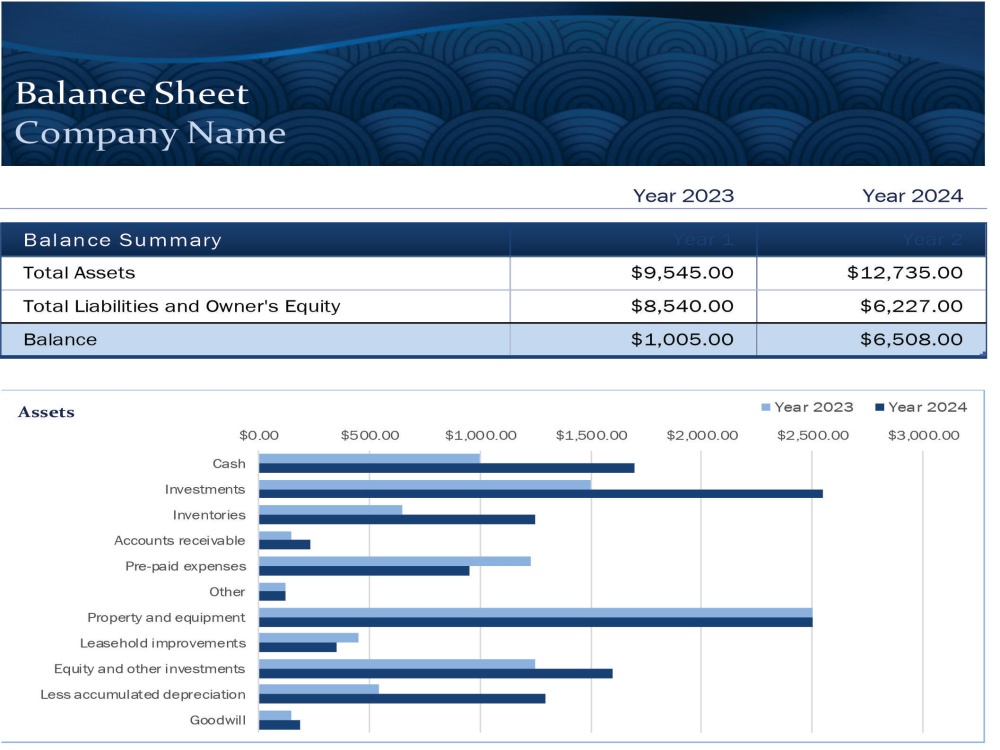This screenshot has height=750, width=1000.
Task: Select Pre-paid expenses Year 2023 bar
Action: click(395, 561)
